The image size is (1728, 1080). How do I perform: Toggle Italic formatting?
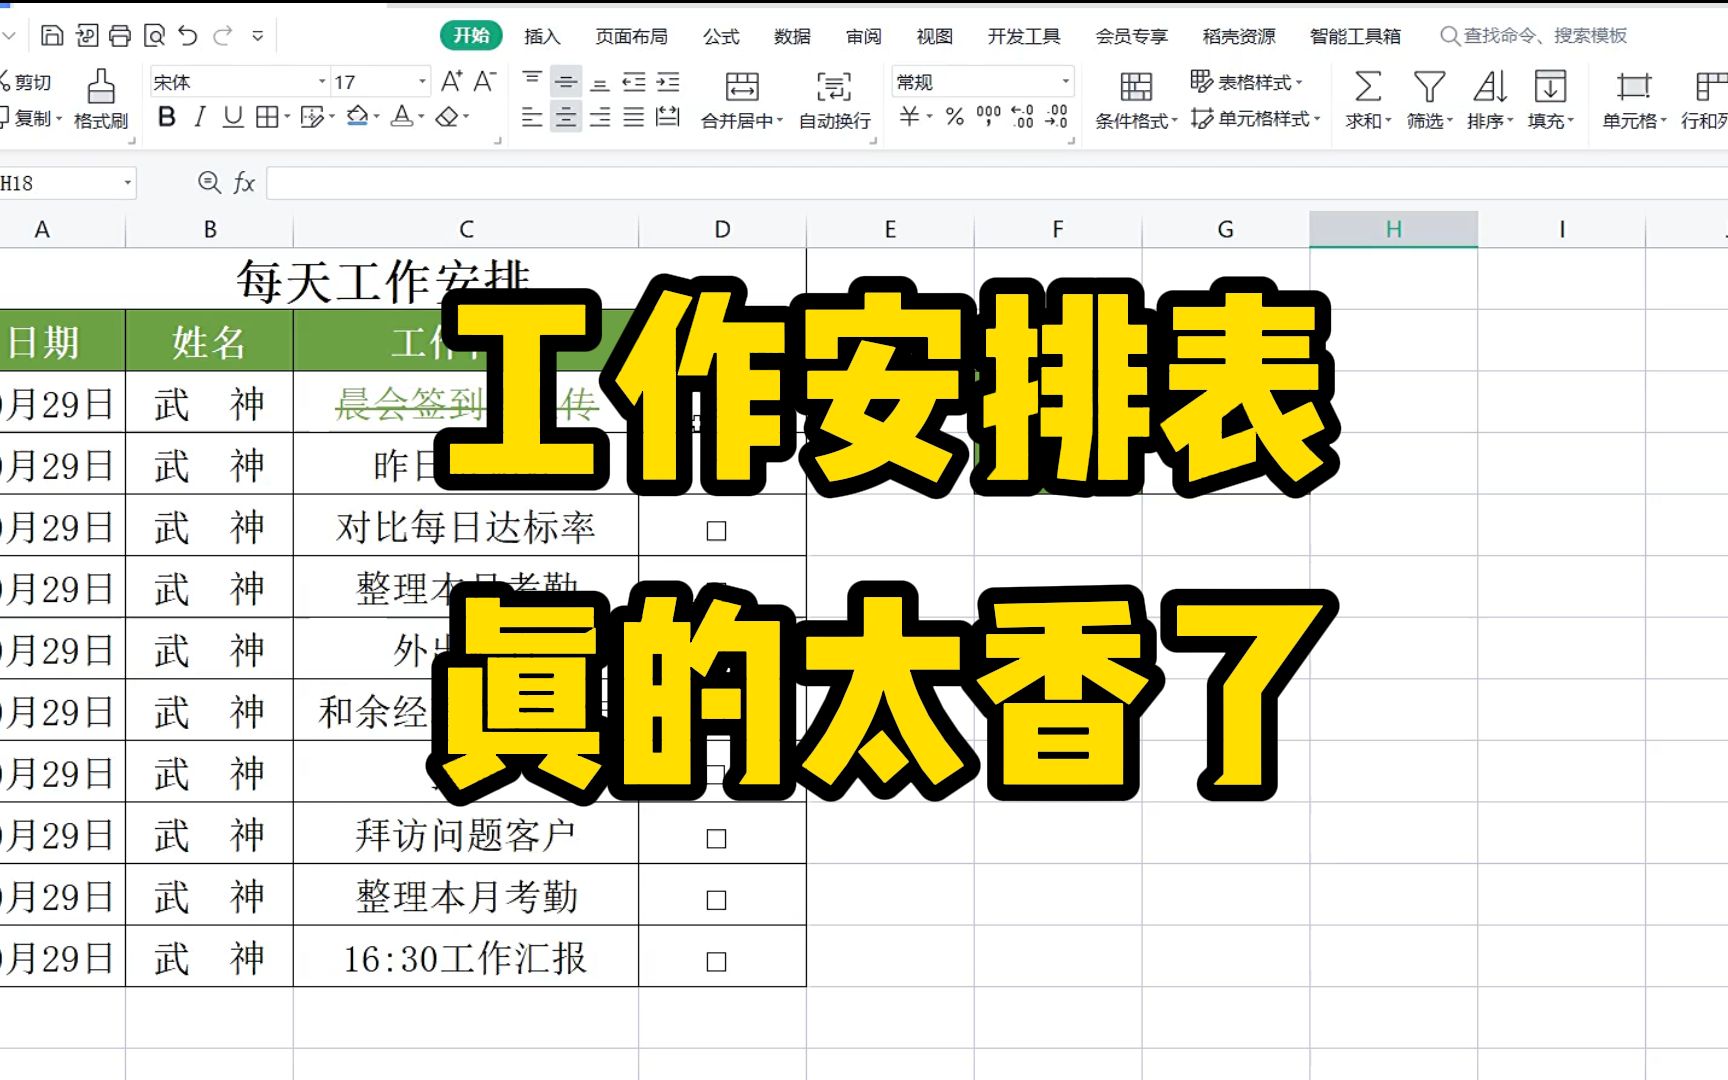tap(200, 117)
